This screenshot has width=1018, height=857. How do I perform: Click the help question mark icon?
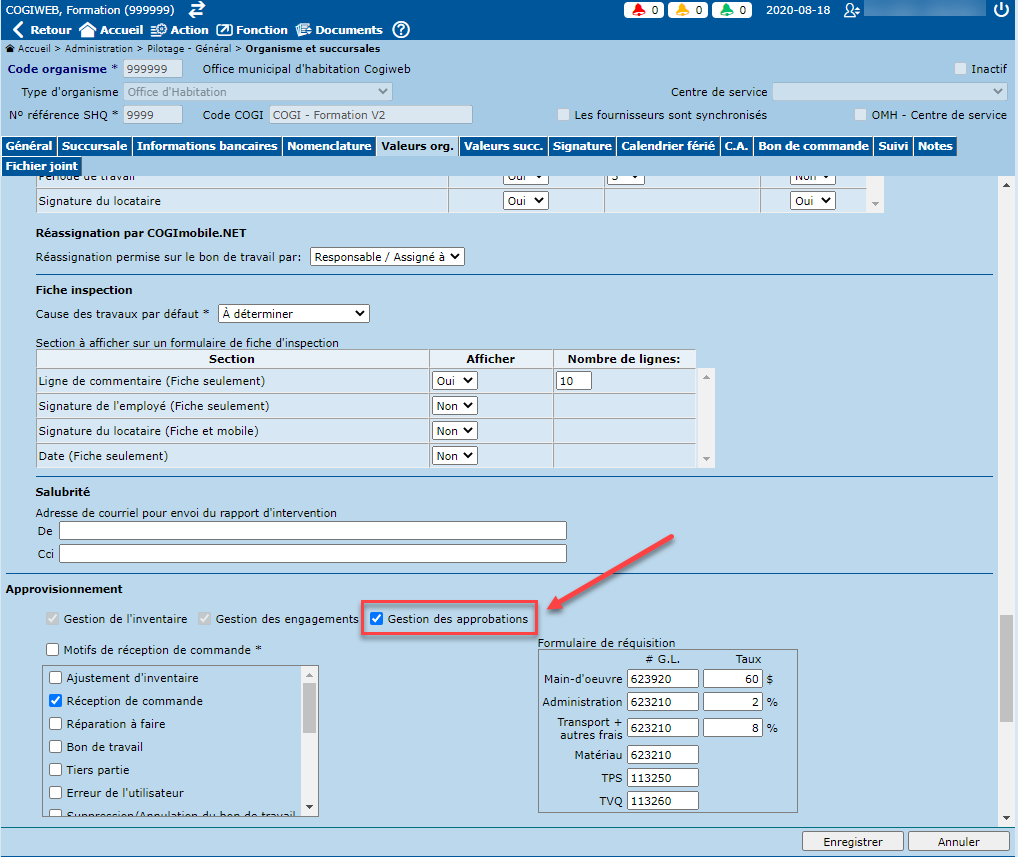401,30
